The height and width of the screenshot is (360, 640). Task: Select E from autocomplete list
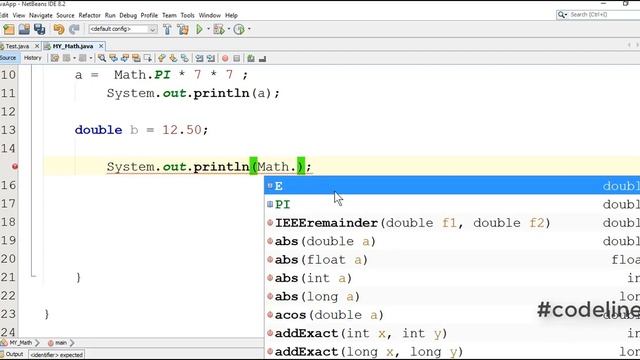coord(452,186)
